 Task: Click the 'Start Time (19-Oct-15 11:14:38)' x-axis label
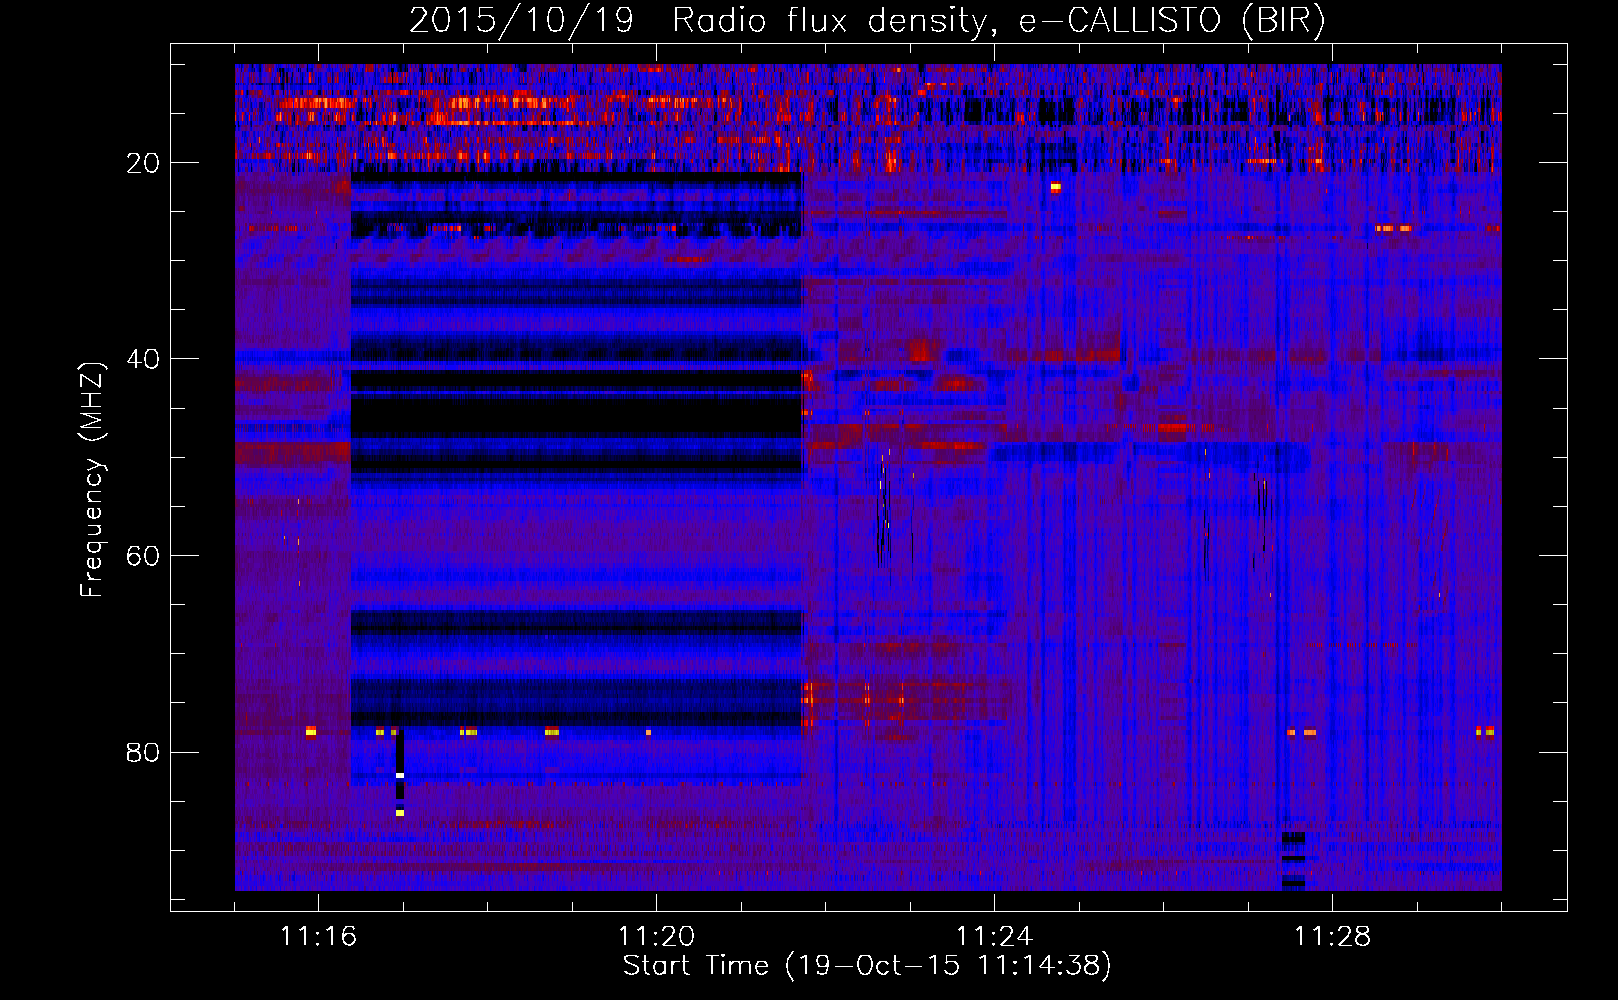[x=867, y=966]
